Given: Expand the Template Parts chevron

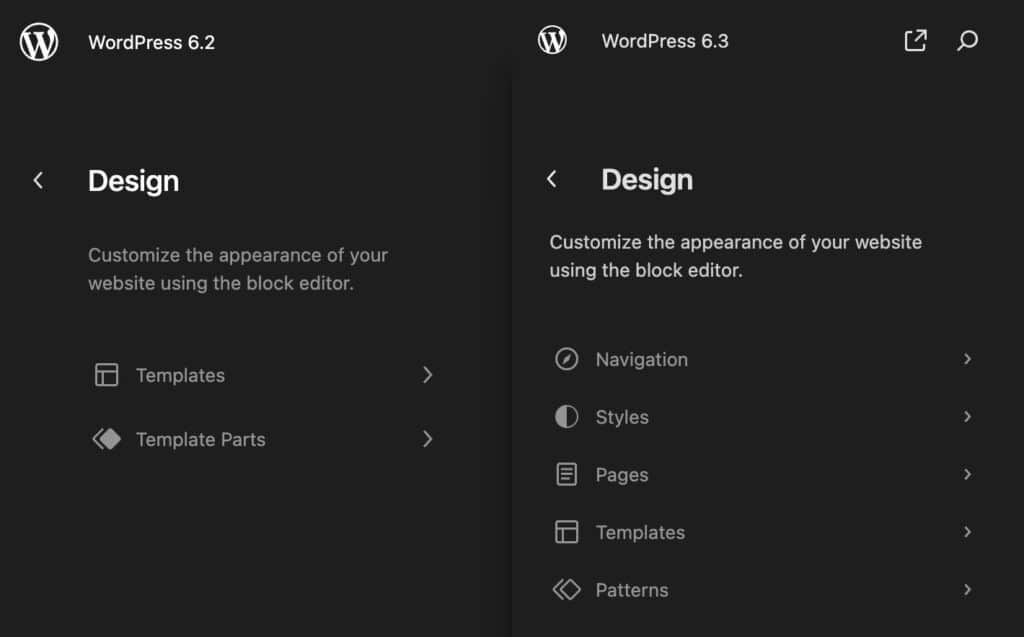Looking at the screenshot, I should pos(428,439).
